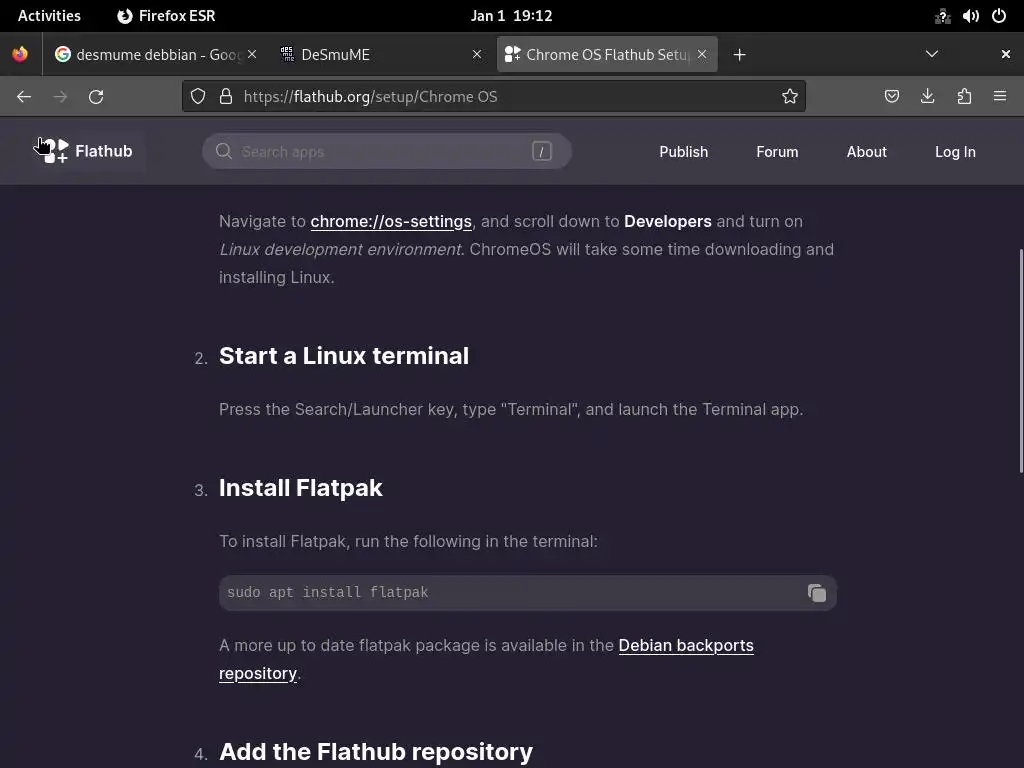The width and height of the screenshot is (1024, 768).
Task: Switch to the desmume debbian Google tab
Action: point(150,54)
